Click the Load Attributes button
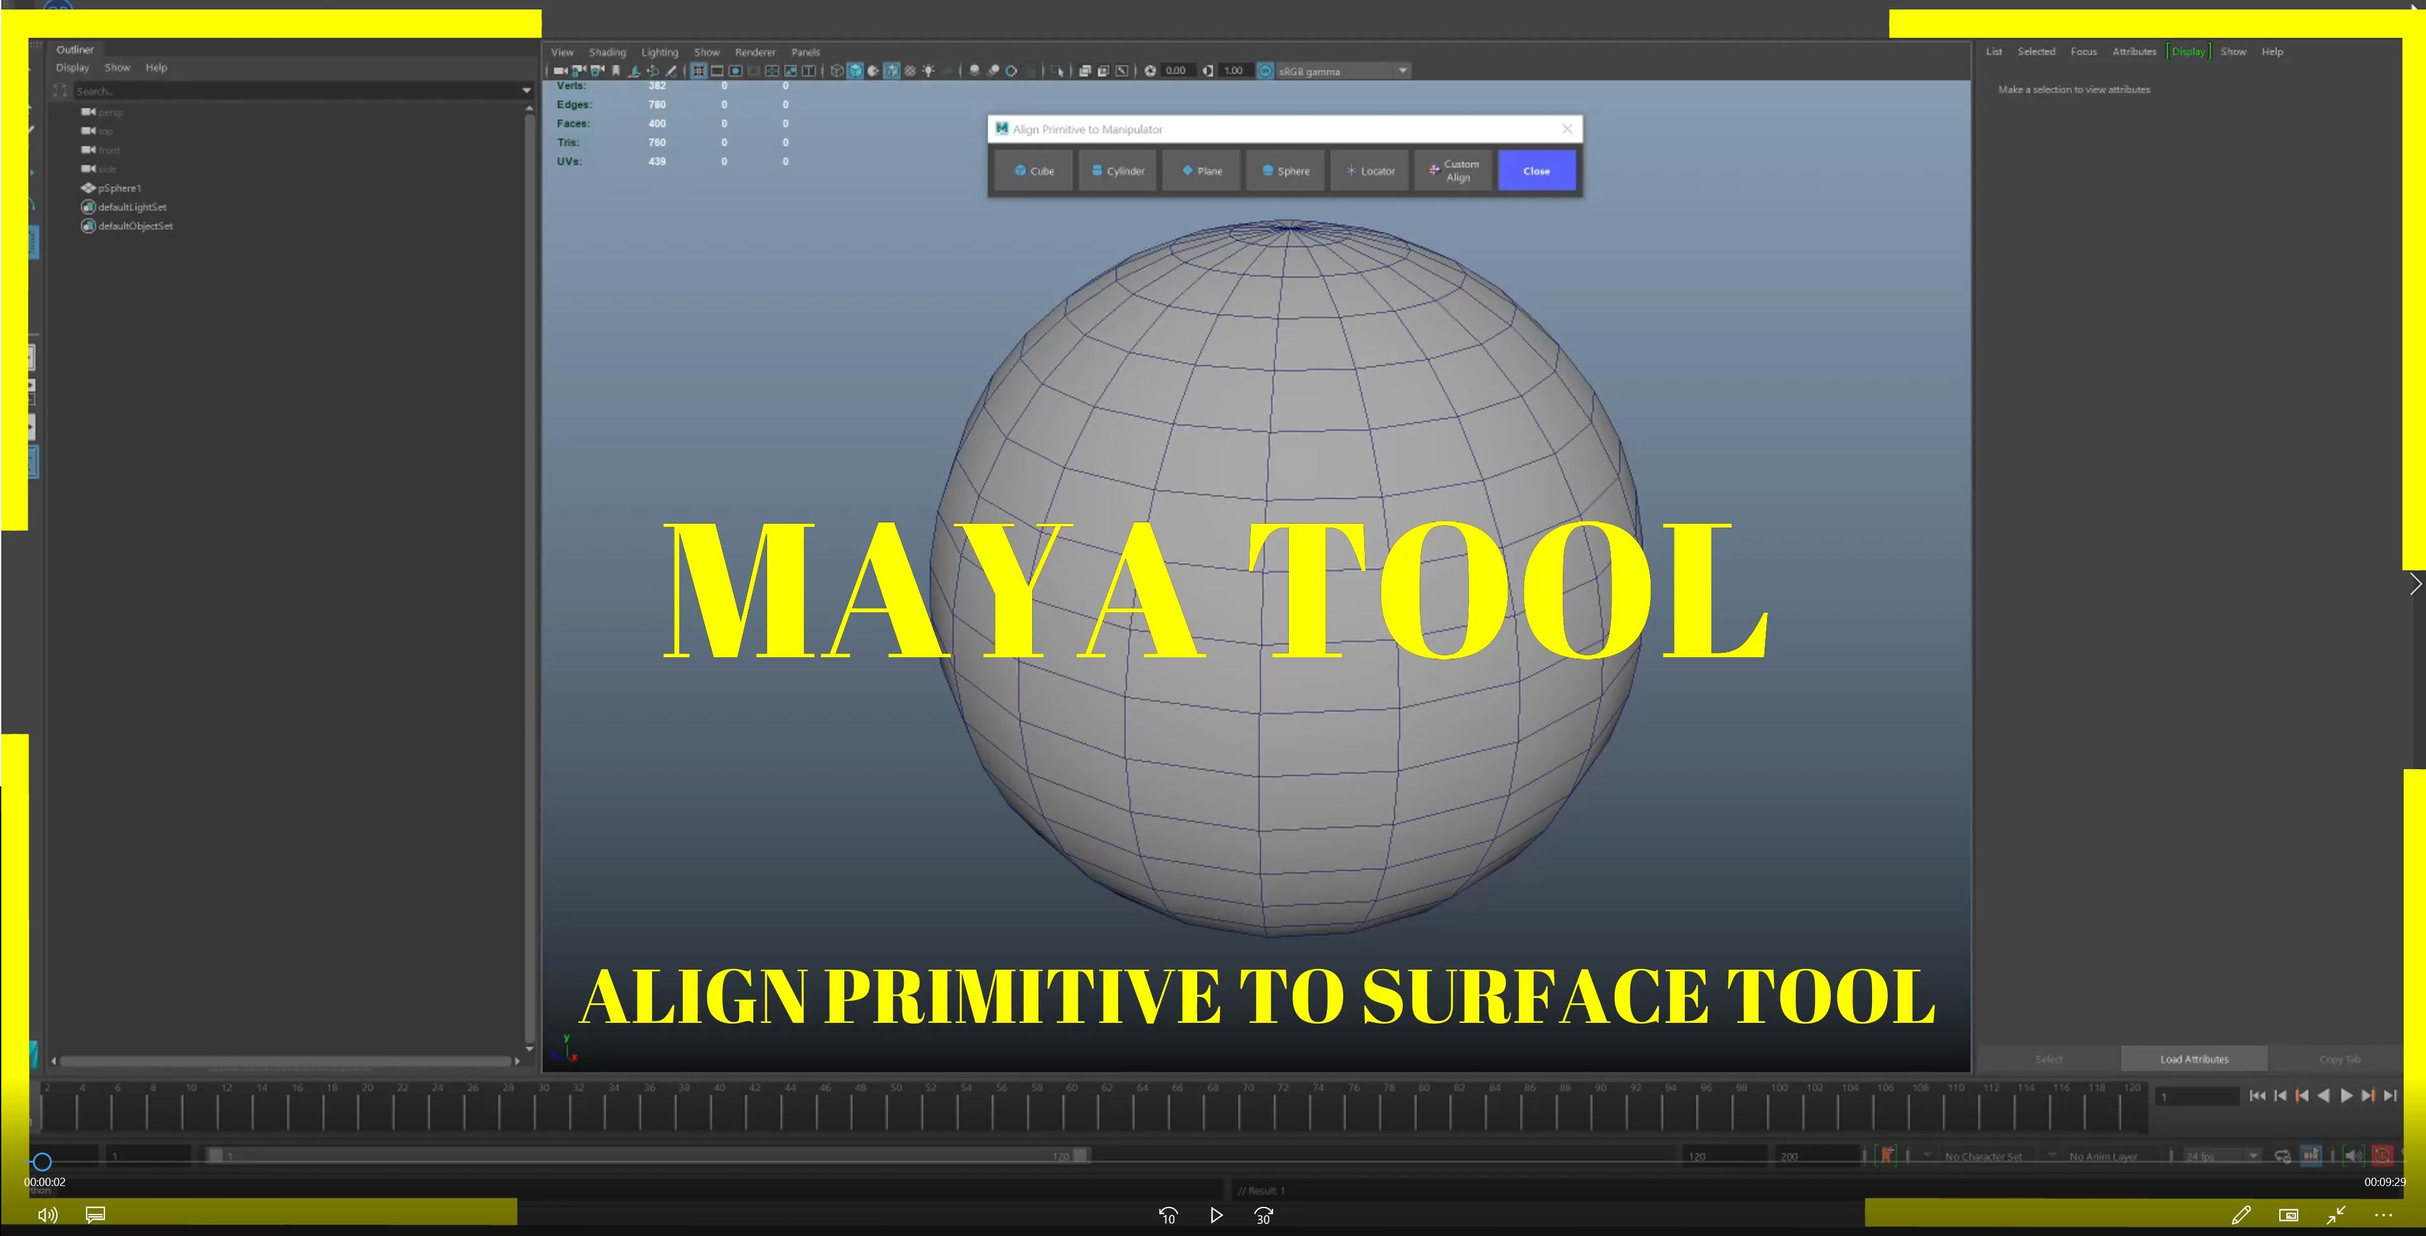Image resolution: width=2426 pixels, height=1236 pixels. click(2193, 1058)
